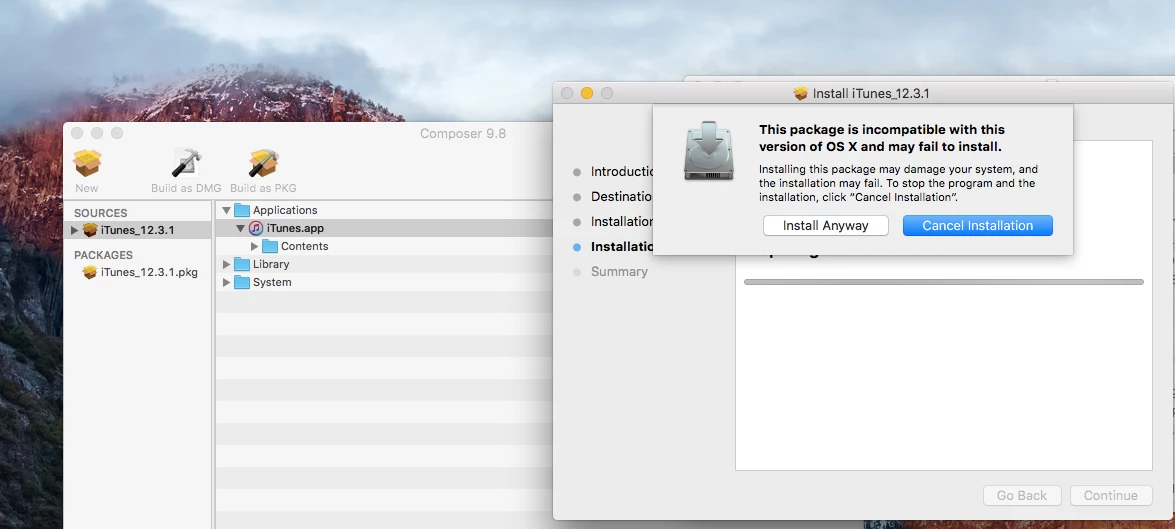This screenshot has height=529, width=1175.
Task: Click the Applications folder icon
Action: click(x=241, y=211)
